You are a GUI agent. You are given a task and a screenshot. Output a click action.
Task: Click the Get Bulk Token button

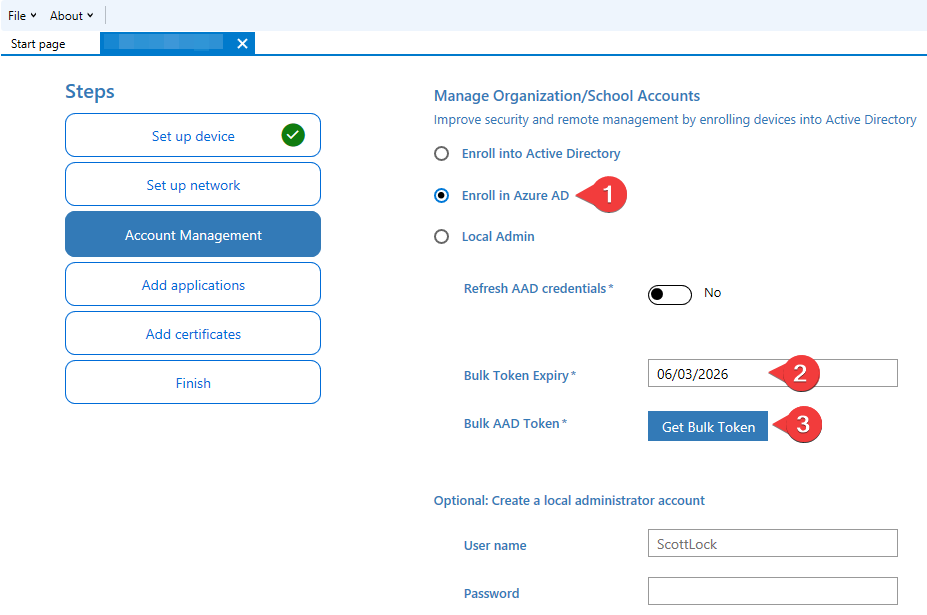[707, 426]
